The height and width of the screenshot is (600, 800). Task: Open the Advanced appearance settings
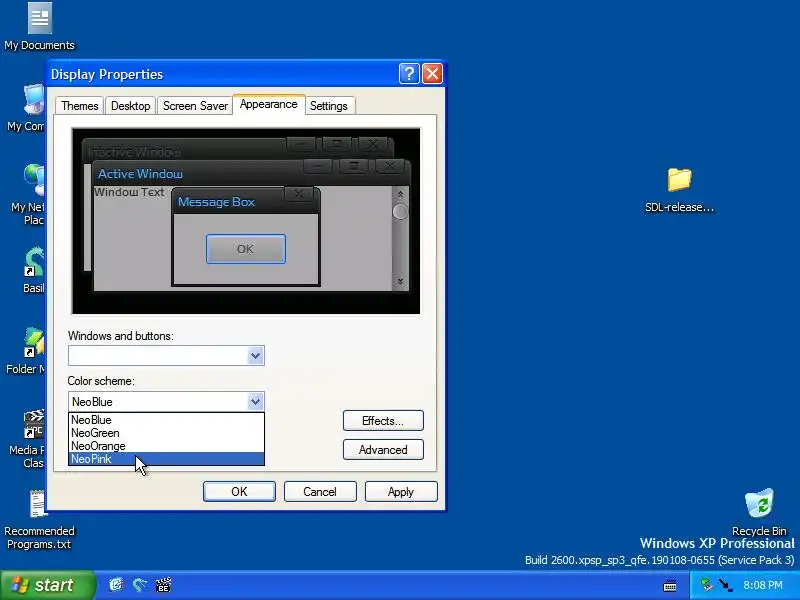pyautogui.click(x=383, y=450)
